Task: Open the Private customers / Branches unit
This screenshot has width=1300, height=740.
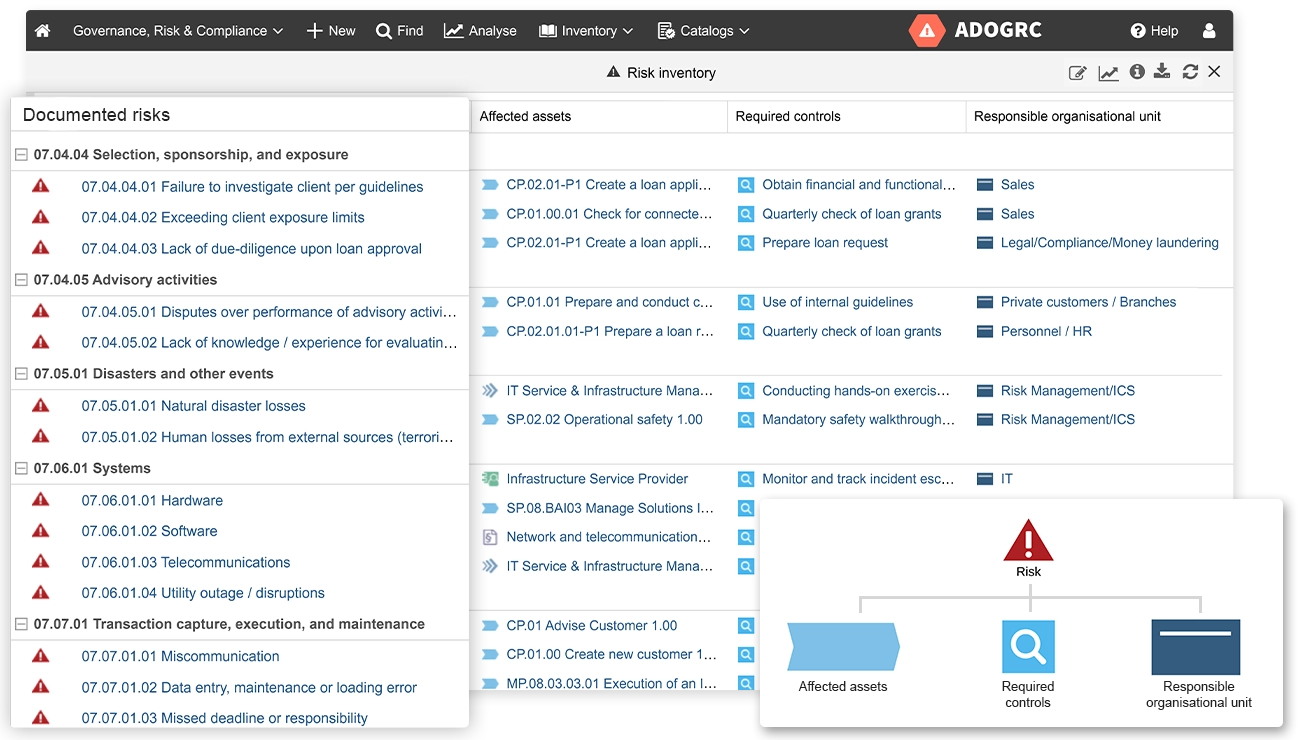Action: point(1088,302)
